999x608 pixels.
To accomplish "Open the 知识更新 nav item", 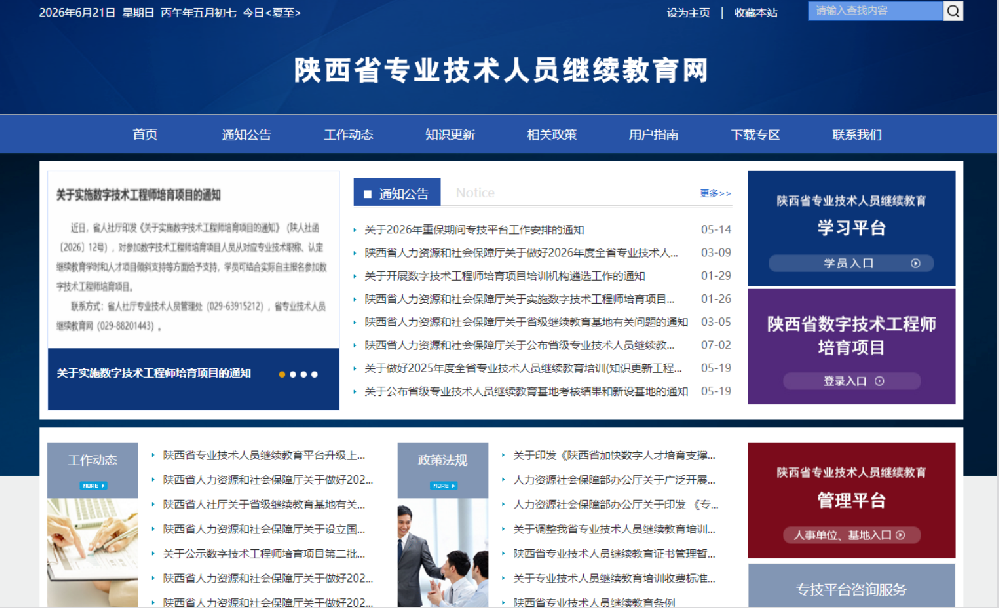I will pyautogui.click(x=450, y=134).
